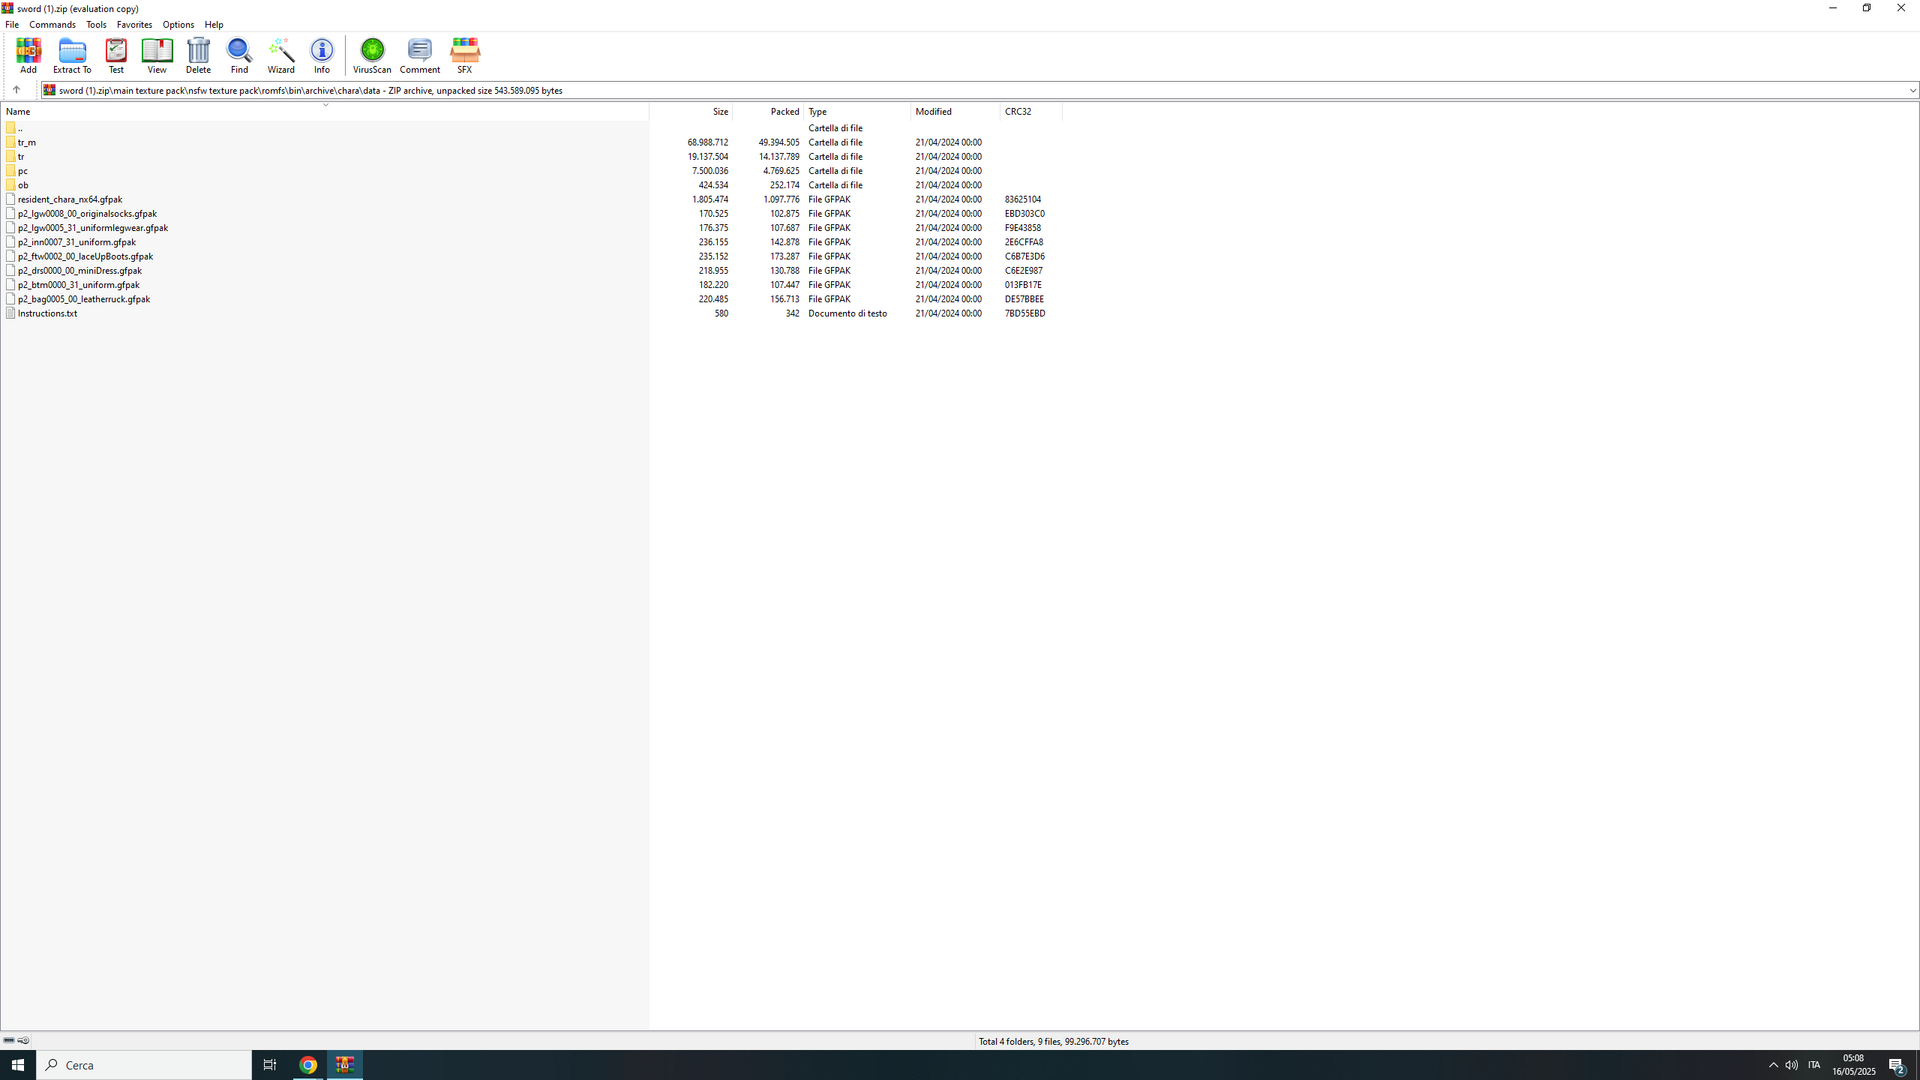Select the pc folder icon

tap(10, 171)
